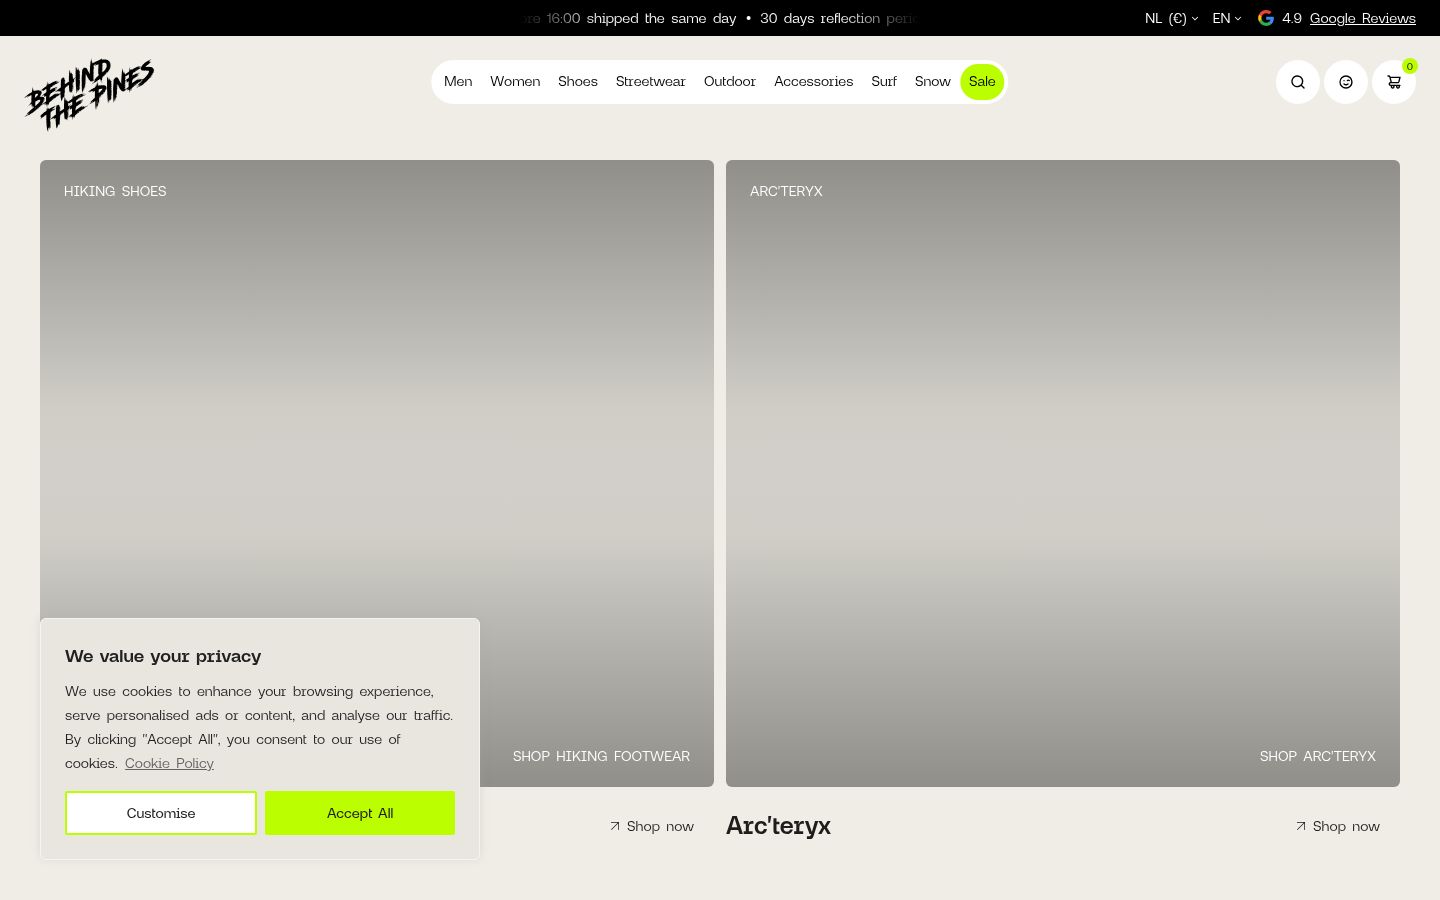Open the Snow menu

933,82
